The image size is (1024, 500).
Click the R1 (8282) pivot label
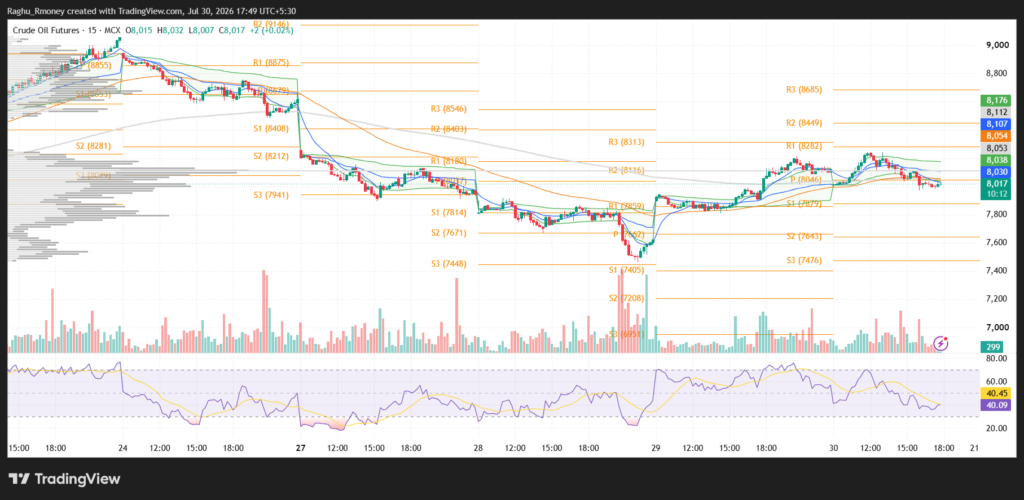pos(804,146)
